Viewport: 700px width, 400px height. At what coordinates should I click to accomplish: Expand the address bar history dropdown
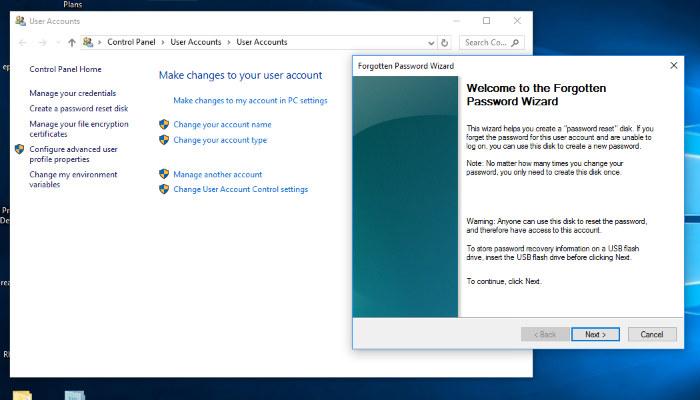tap(430, 42)
